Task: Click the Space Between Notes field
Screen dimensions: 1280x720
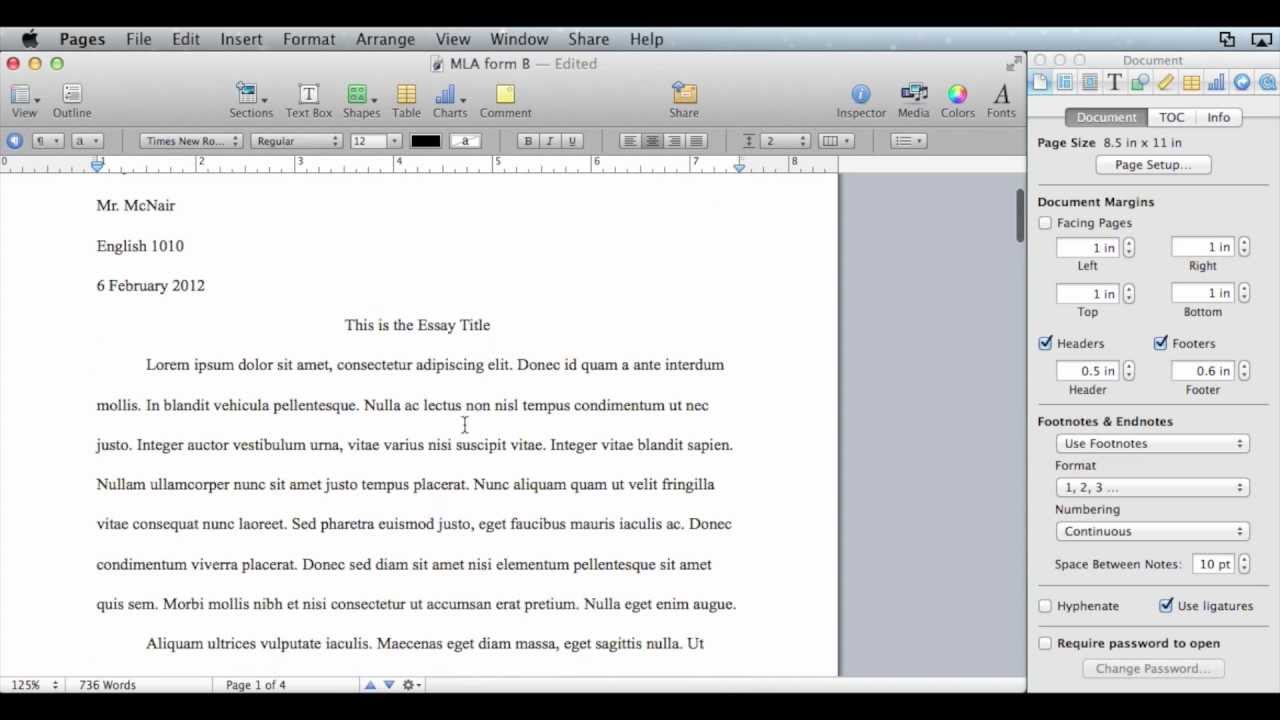Action: pos(1214,564)
